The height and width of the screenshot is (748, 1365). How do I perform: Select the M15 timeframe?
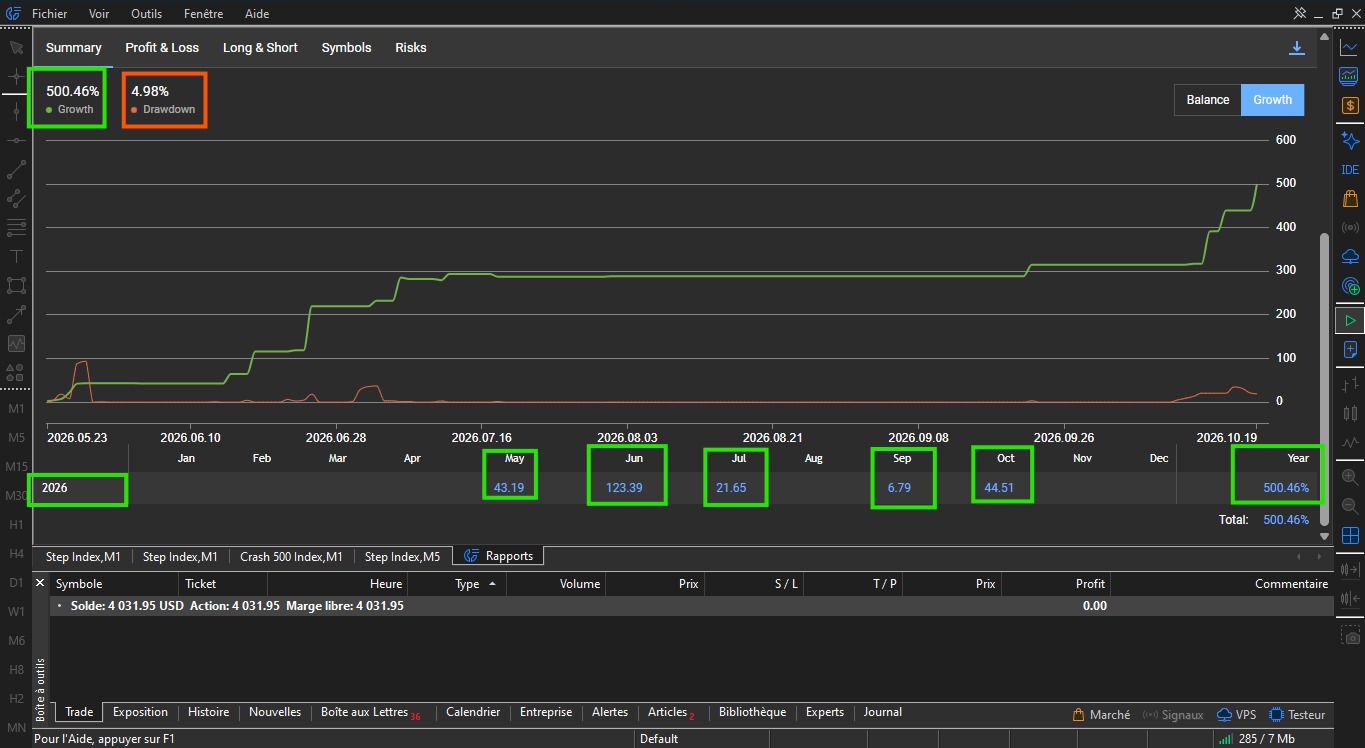[x=16, y=466]
